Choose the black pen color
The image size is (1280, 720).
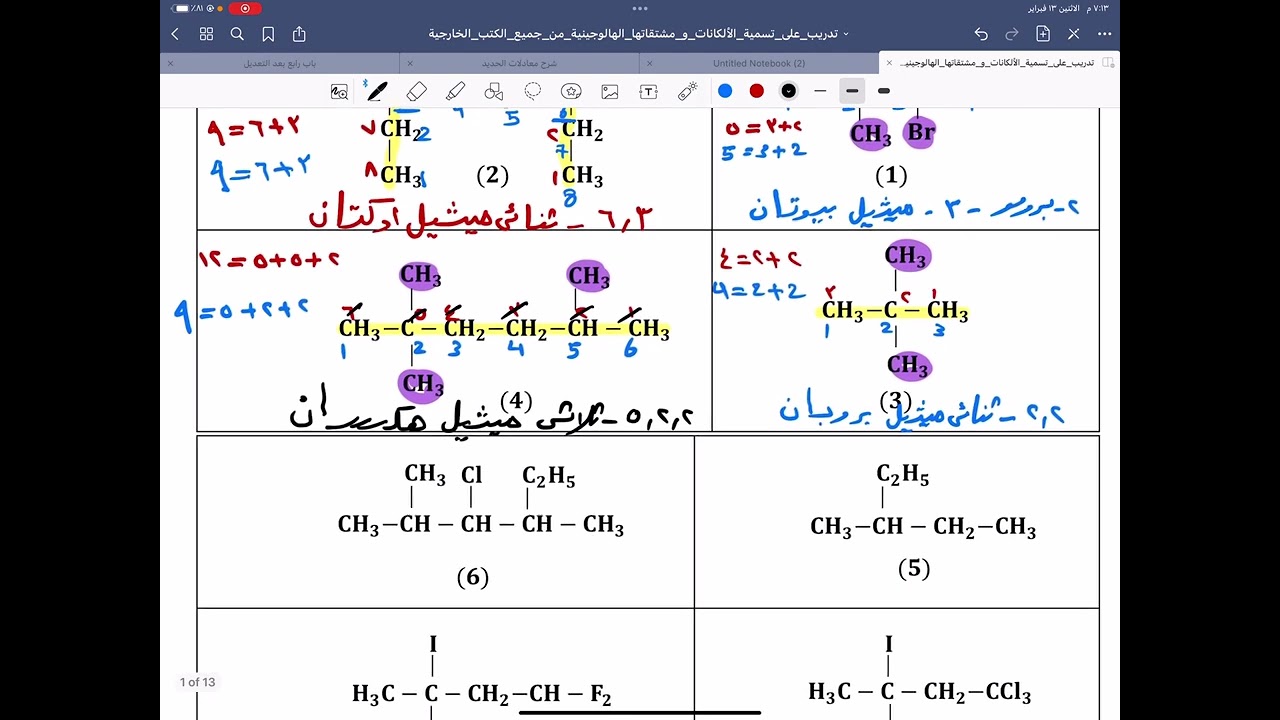coord(789,91)
